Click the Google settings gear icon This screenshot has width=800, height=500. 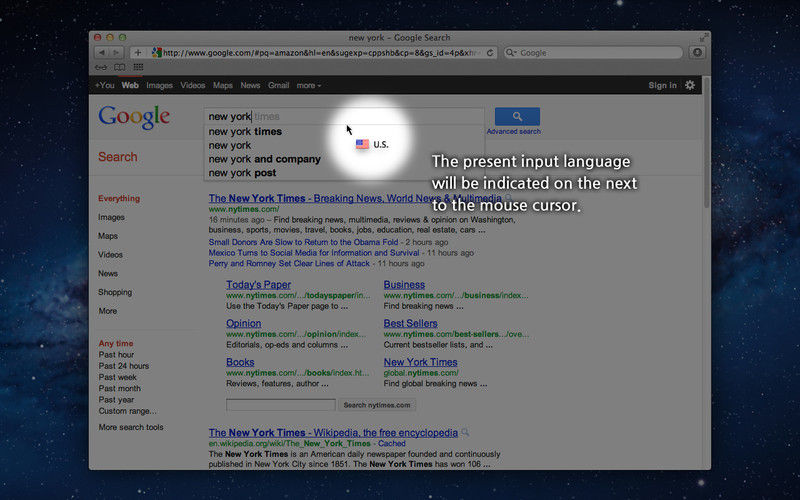[x=690, y=85]
